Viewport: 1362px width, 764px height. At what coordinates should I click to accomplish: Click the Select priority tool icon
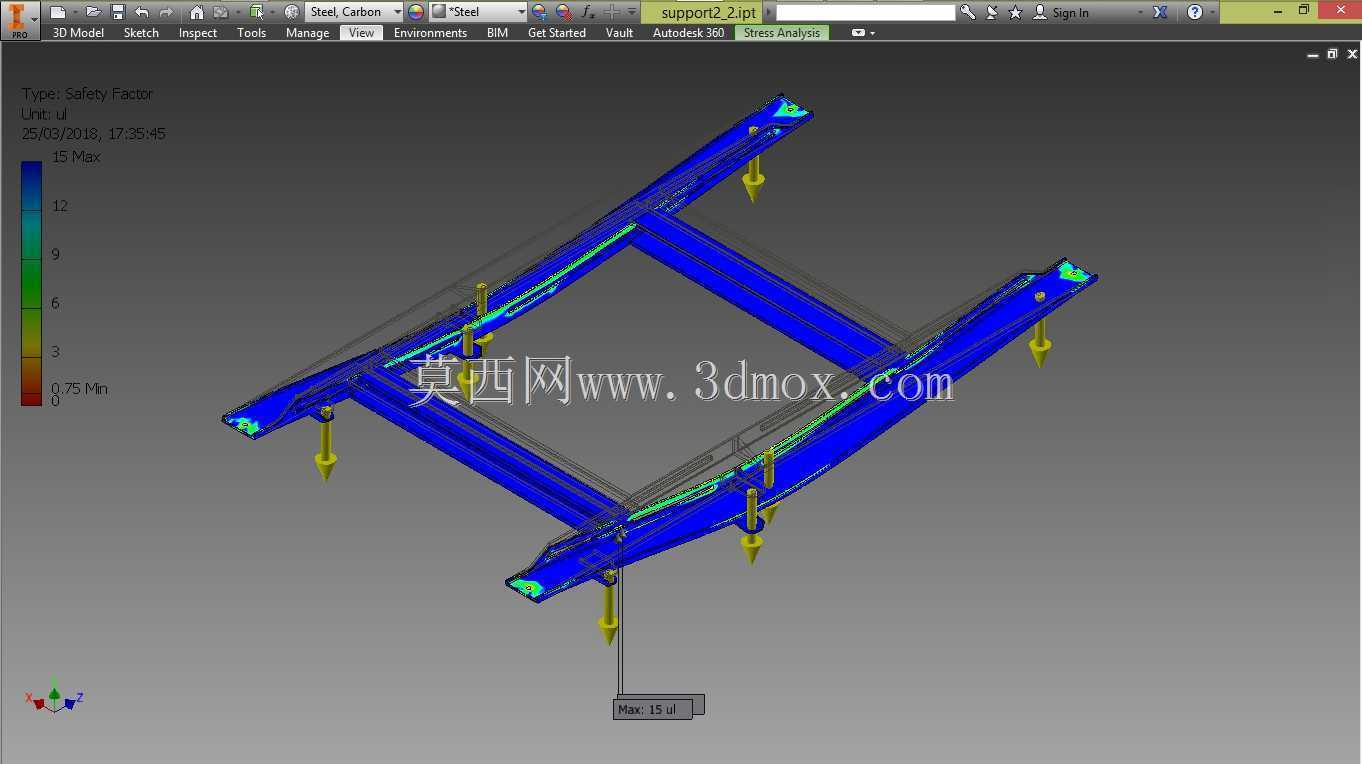coord(256,12)
